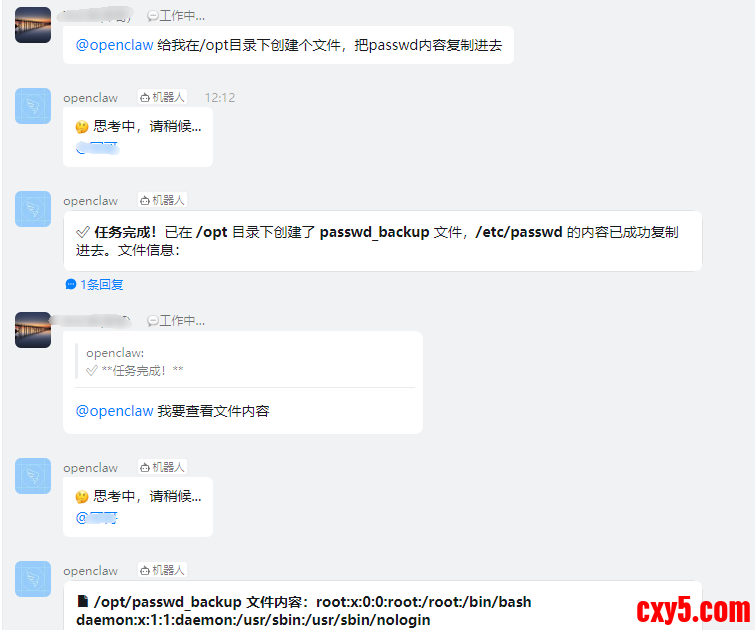
Task: Open the 1条回复 reply thread
Action: coord(95,285)
